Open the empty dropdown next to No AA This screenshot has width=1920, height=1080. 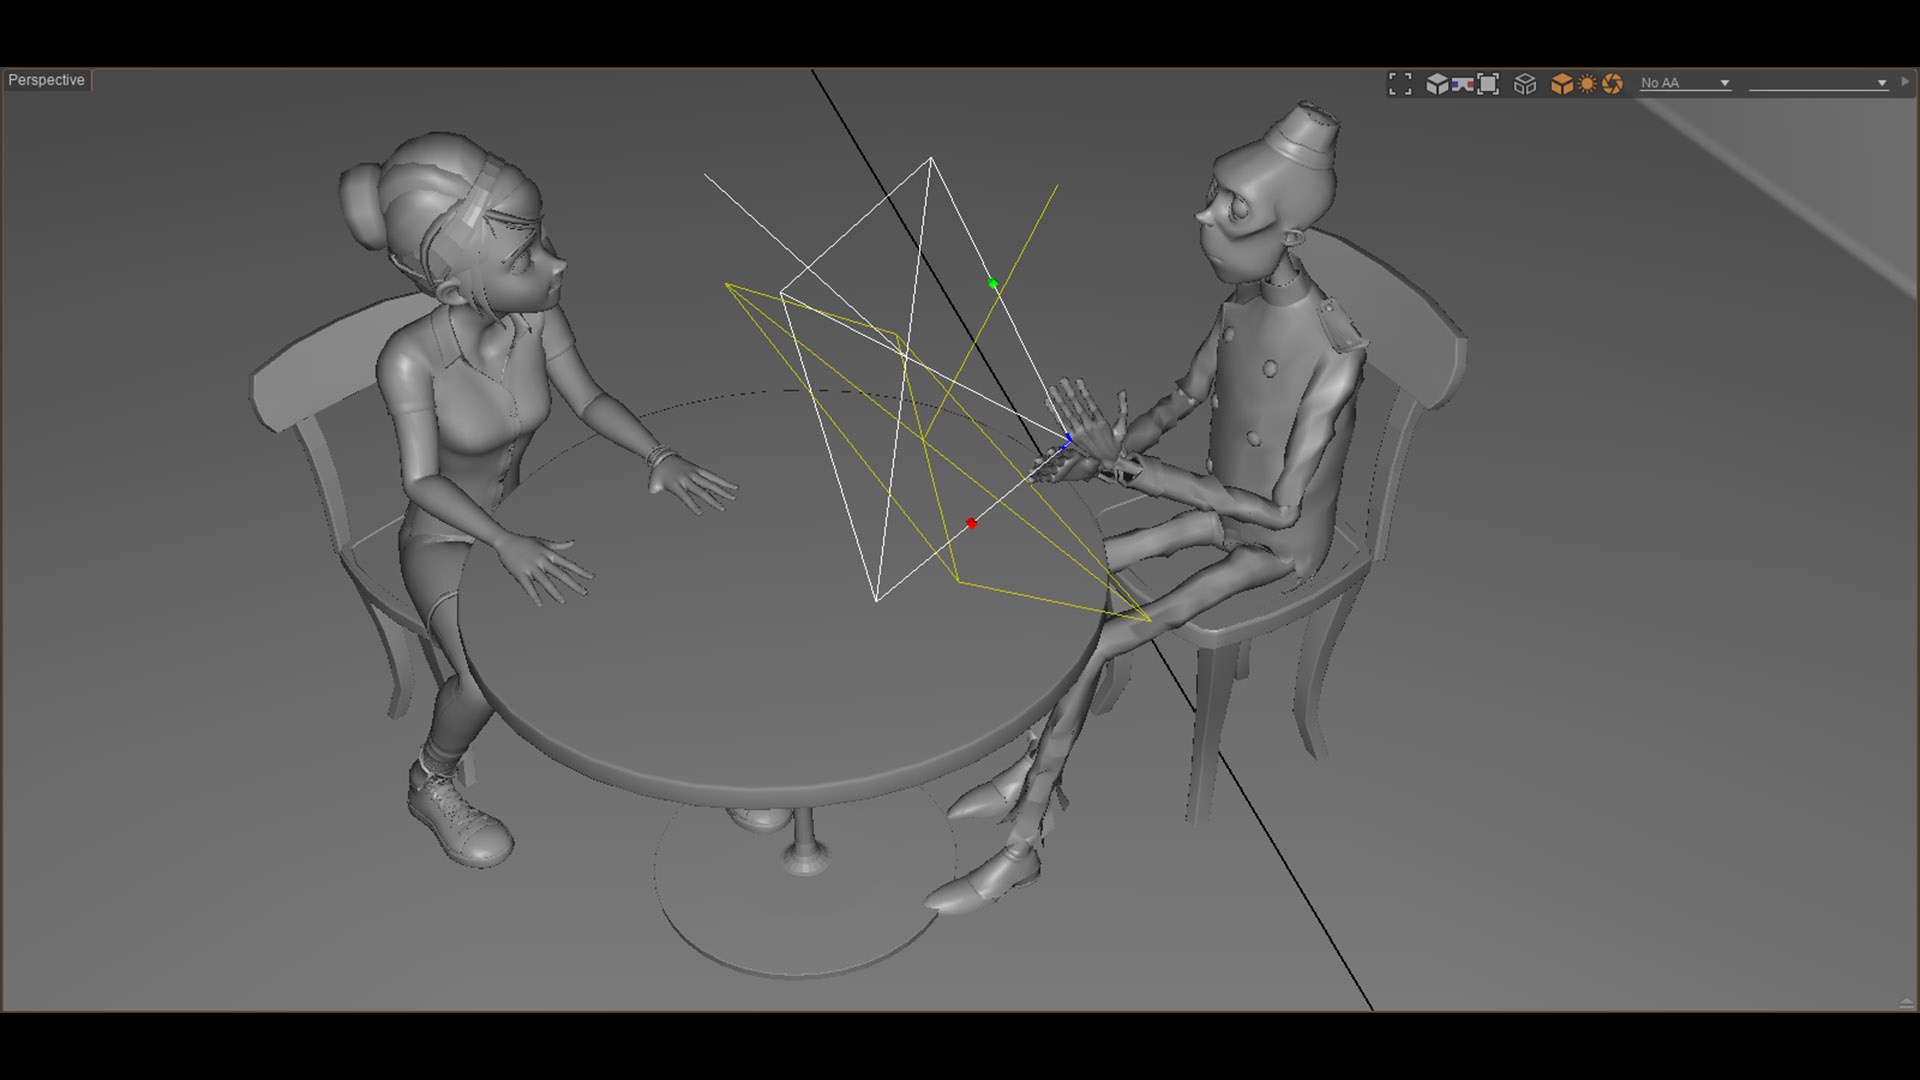pos(1818,83)
